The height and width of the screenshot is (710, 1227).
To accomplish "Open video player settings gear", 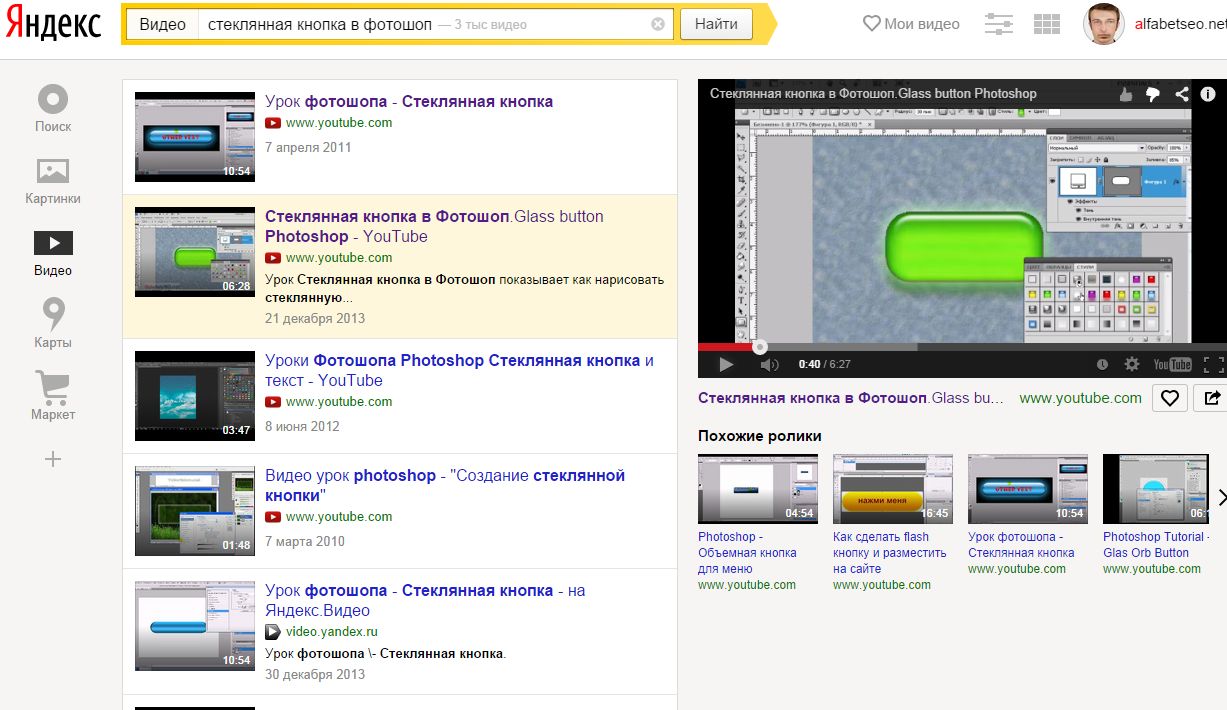I will coord(1132,365).
